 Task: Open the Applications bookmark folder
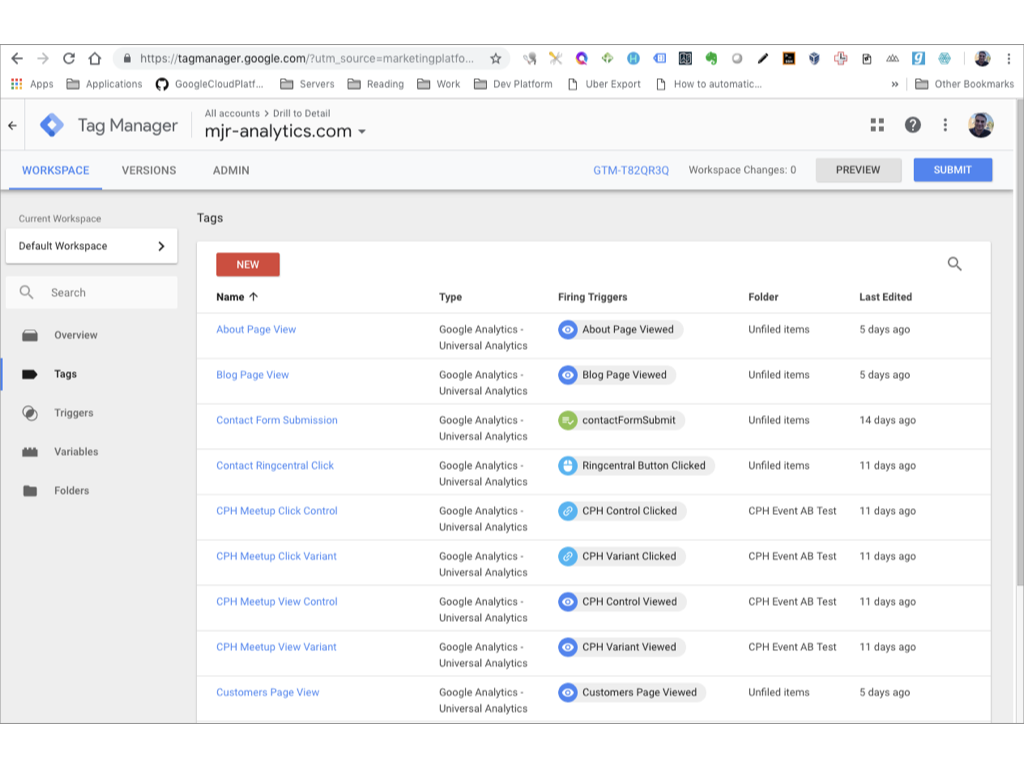104,84
